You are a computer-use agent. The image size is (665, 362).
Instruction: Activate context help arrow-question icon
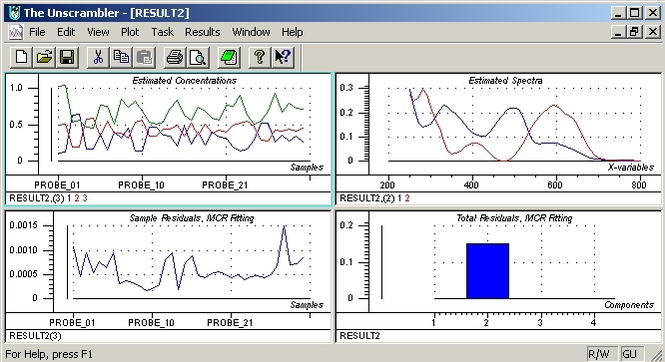click(x=282, y=57)
